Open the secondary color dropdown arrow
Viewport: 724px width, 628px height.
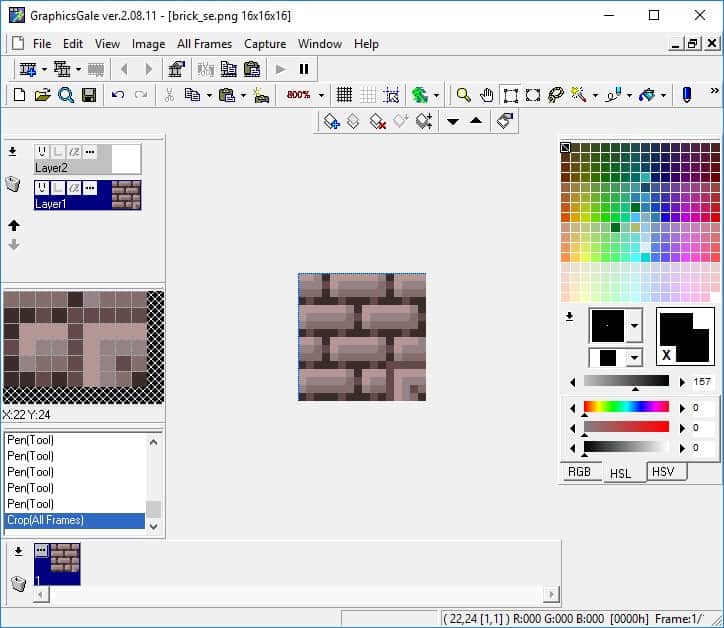coord(635,358)
